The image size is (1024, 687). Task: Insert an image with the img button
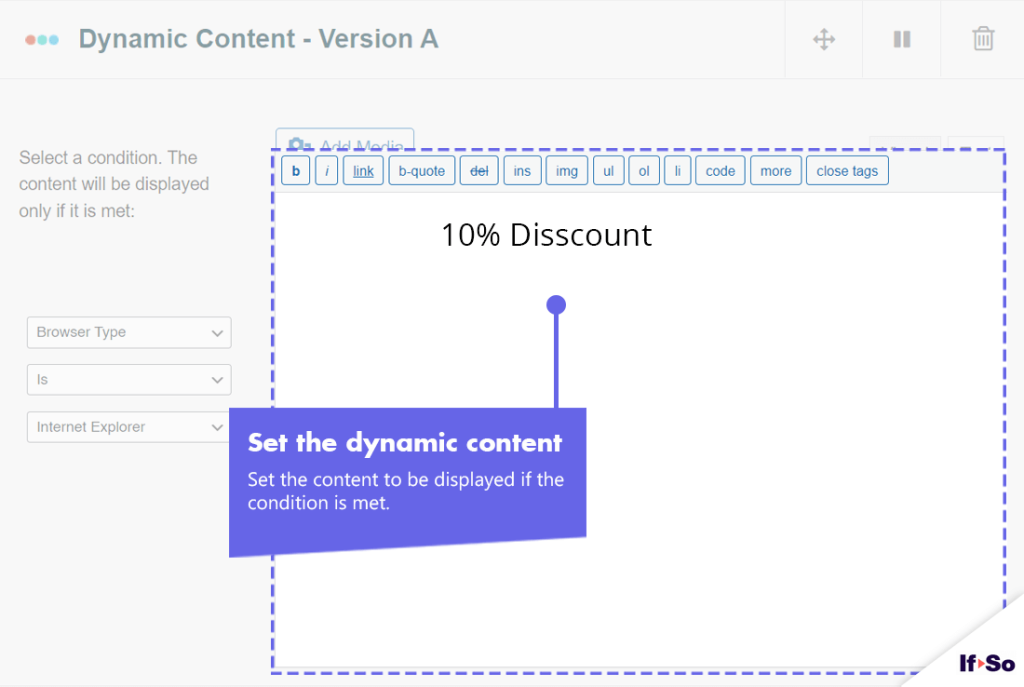tap(567, 171)
